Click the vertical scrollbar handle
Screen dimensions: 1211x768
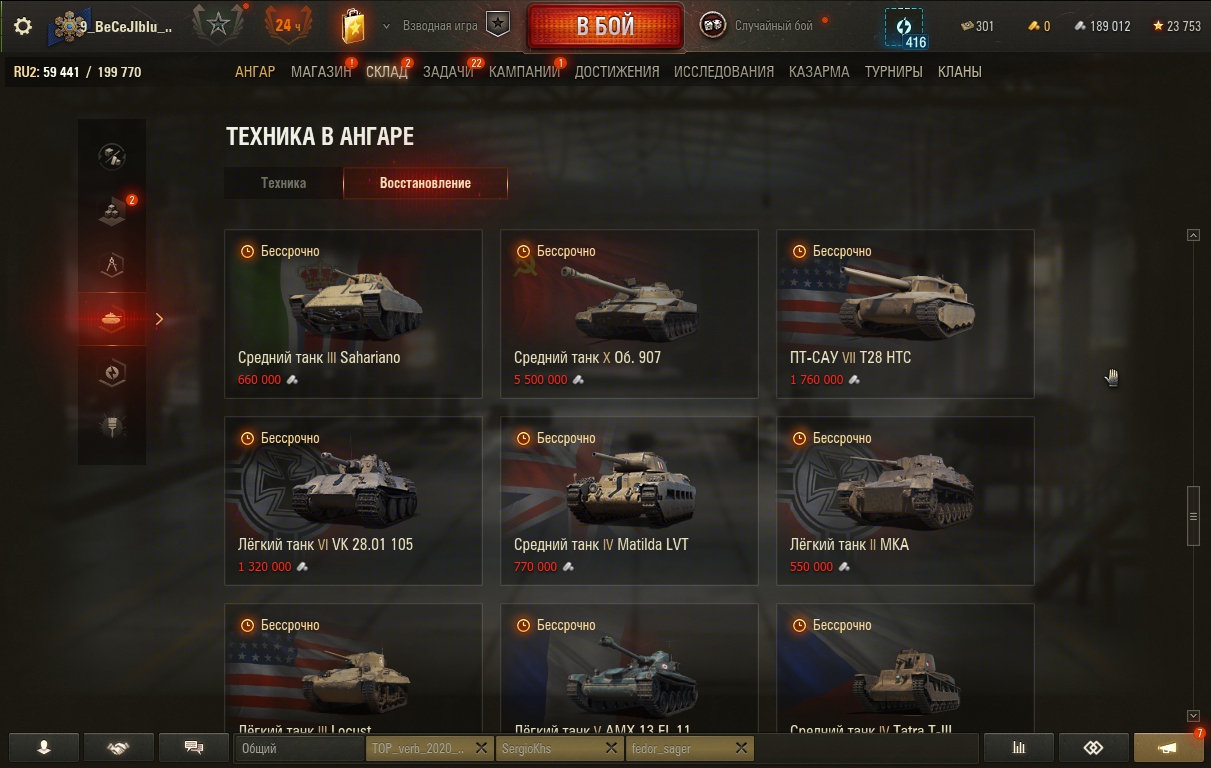(1193, 516)
